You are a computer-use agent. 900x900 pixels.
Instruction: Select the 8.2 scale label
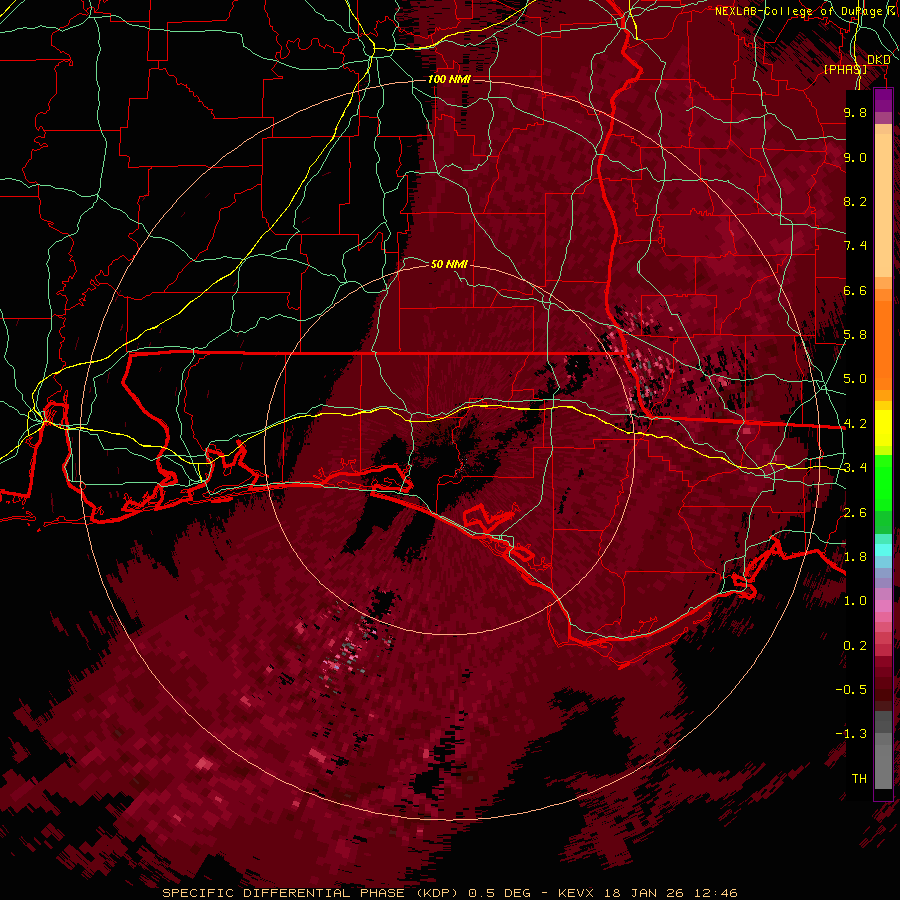click(855, 201)
